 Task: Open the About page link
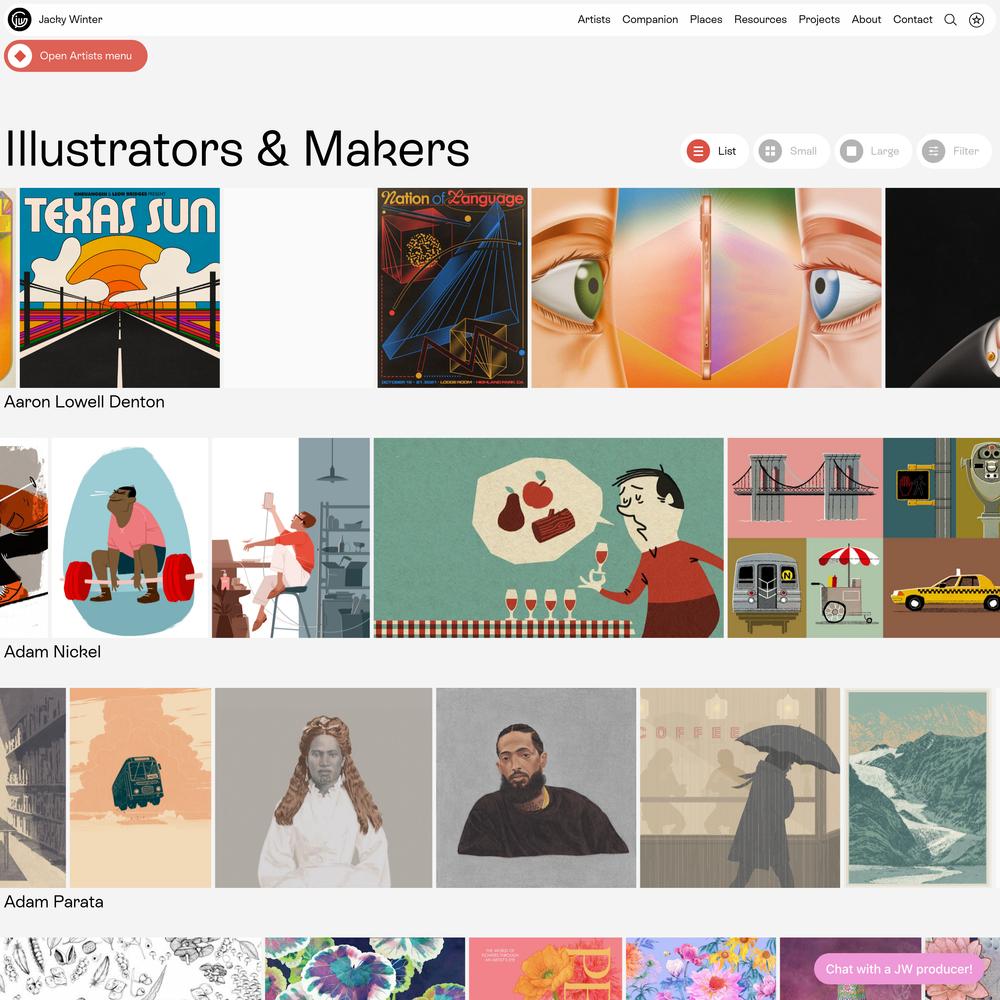click(866, 20)
